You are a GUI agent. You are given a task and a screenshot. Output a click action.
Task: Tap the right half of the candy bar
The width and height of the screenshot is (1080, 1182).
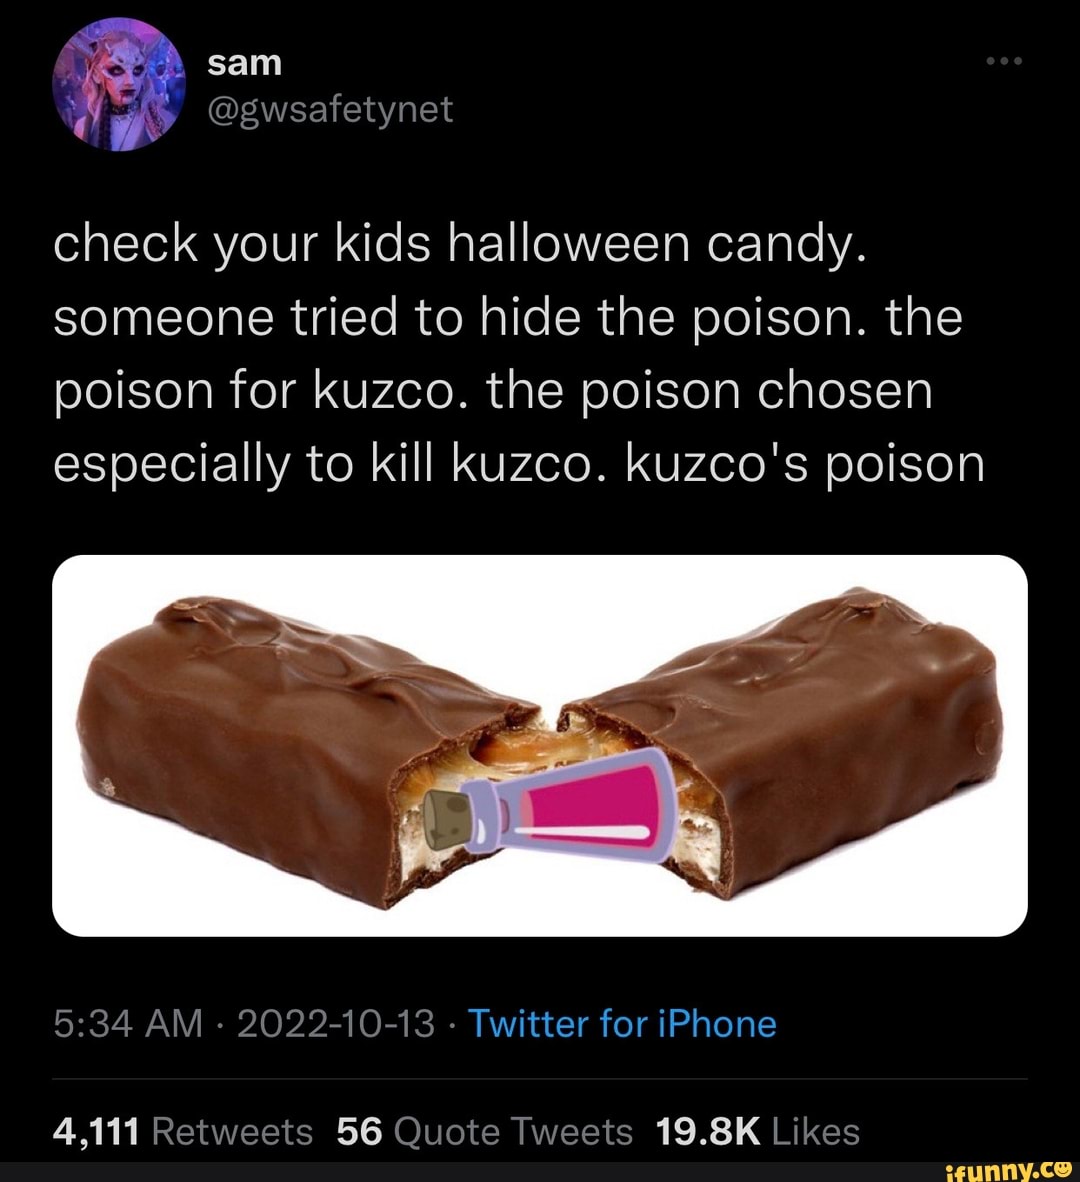[820, 740]
